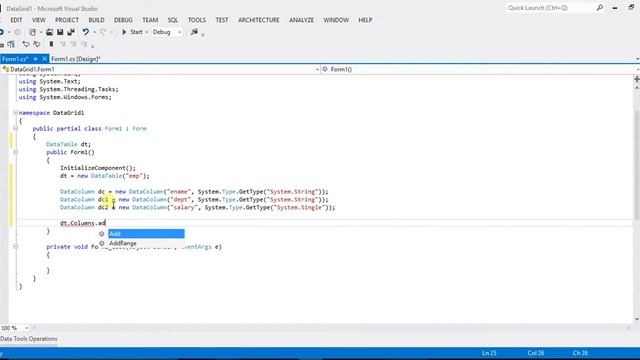Collapse the class Form1 outlining region
The image size is (640, 360).
click(15, 129)
